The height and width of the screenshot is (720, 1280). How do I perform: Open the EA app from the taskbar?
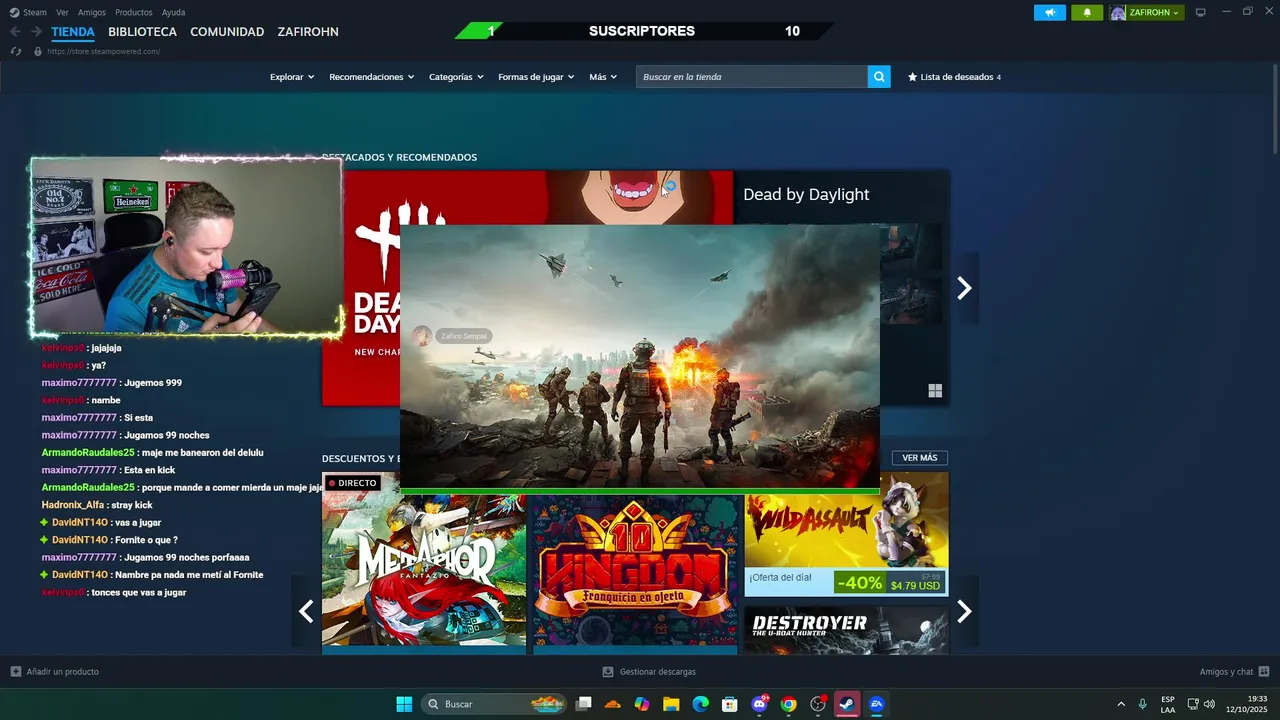(877, 704)
